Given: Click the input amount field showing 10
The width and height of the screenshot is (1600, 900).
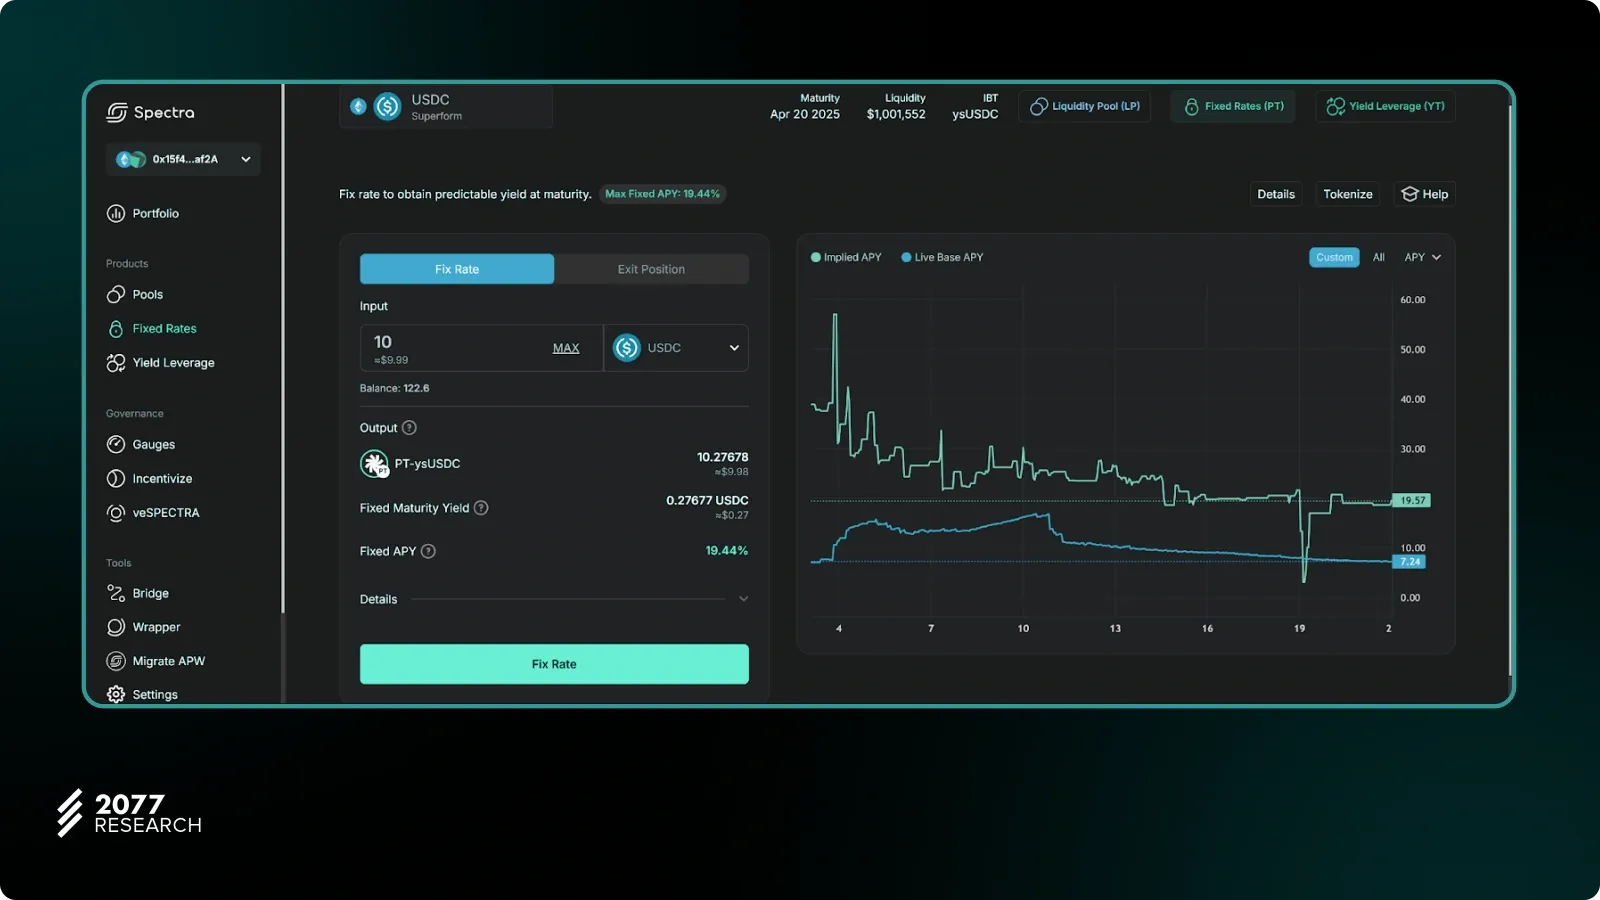Looking at the screenshot, I should tap(450, 343).
